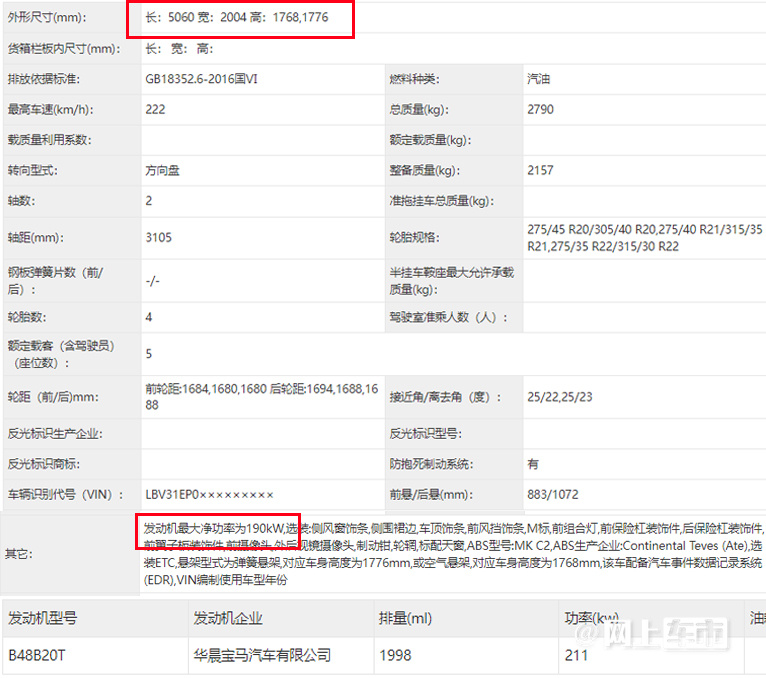Select engine maker cell '华晨宝马汽车有限公司'
The width and height of the screenshot is (766, 678).
(x=262, y=655)
